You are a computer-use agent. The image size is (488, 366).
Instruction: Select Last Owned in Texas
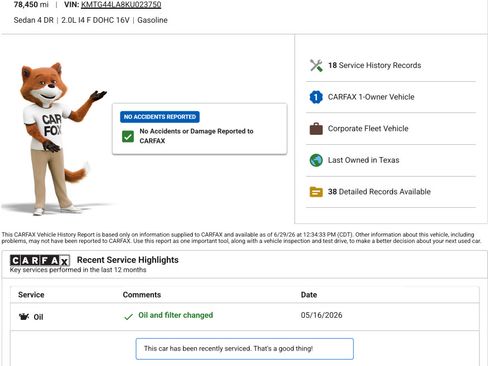pyautogui.click(x=363, y=160)
